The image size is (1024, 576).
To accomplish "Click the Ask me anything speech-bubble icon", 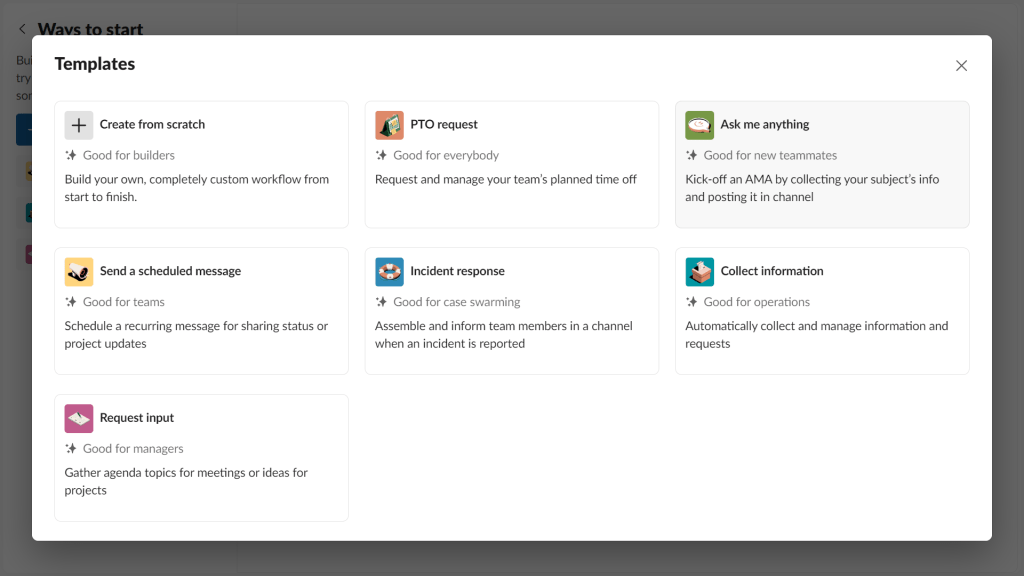I will (x=699, y=124).
